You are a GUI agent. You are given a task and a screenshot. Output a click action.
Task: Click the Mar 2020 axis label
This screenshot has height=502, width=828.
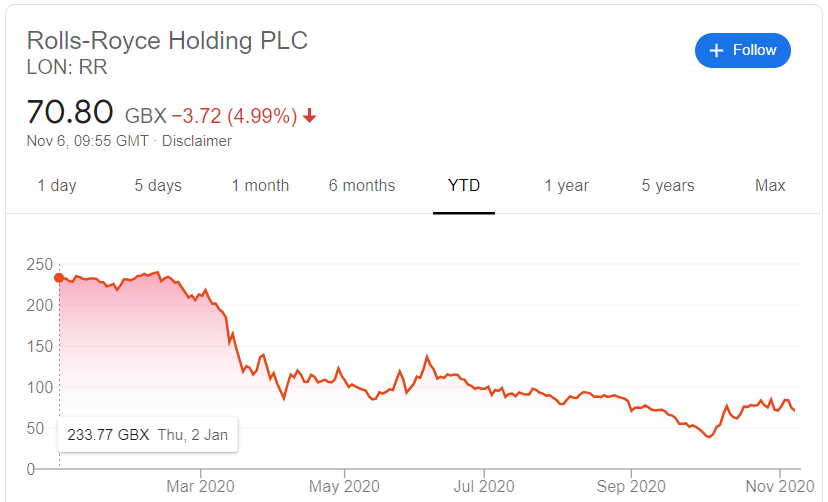coord(200,487)
